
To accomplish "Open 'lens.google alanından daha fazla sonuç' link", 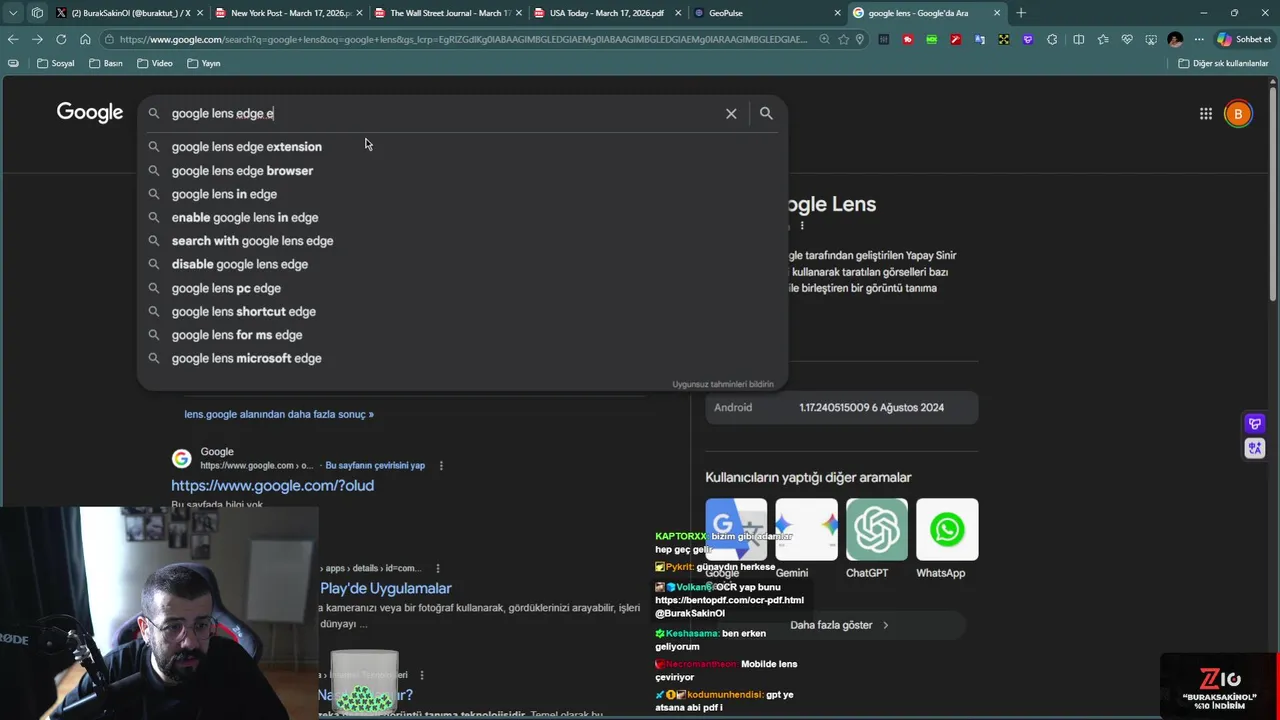I will pyautogui.click(x=279, y=414).
